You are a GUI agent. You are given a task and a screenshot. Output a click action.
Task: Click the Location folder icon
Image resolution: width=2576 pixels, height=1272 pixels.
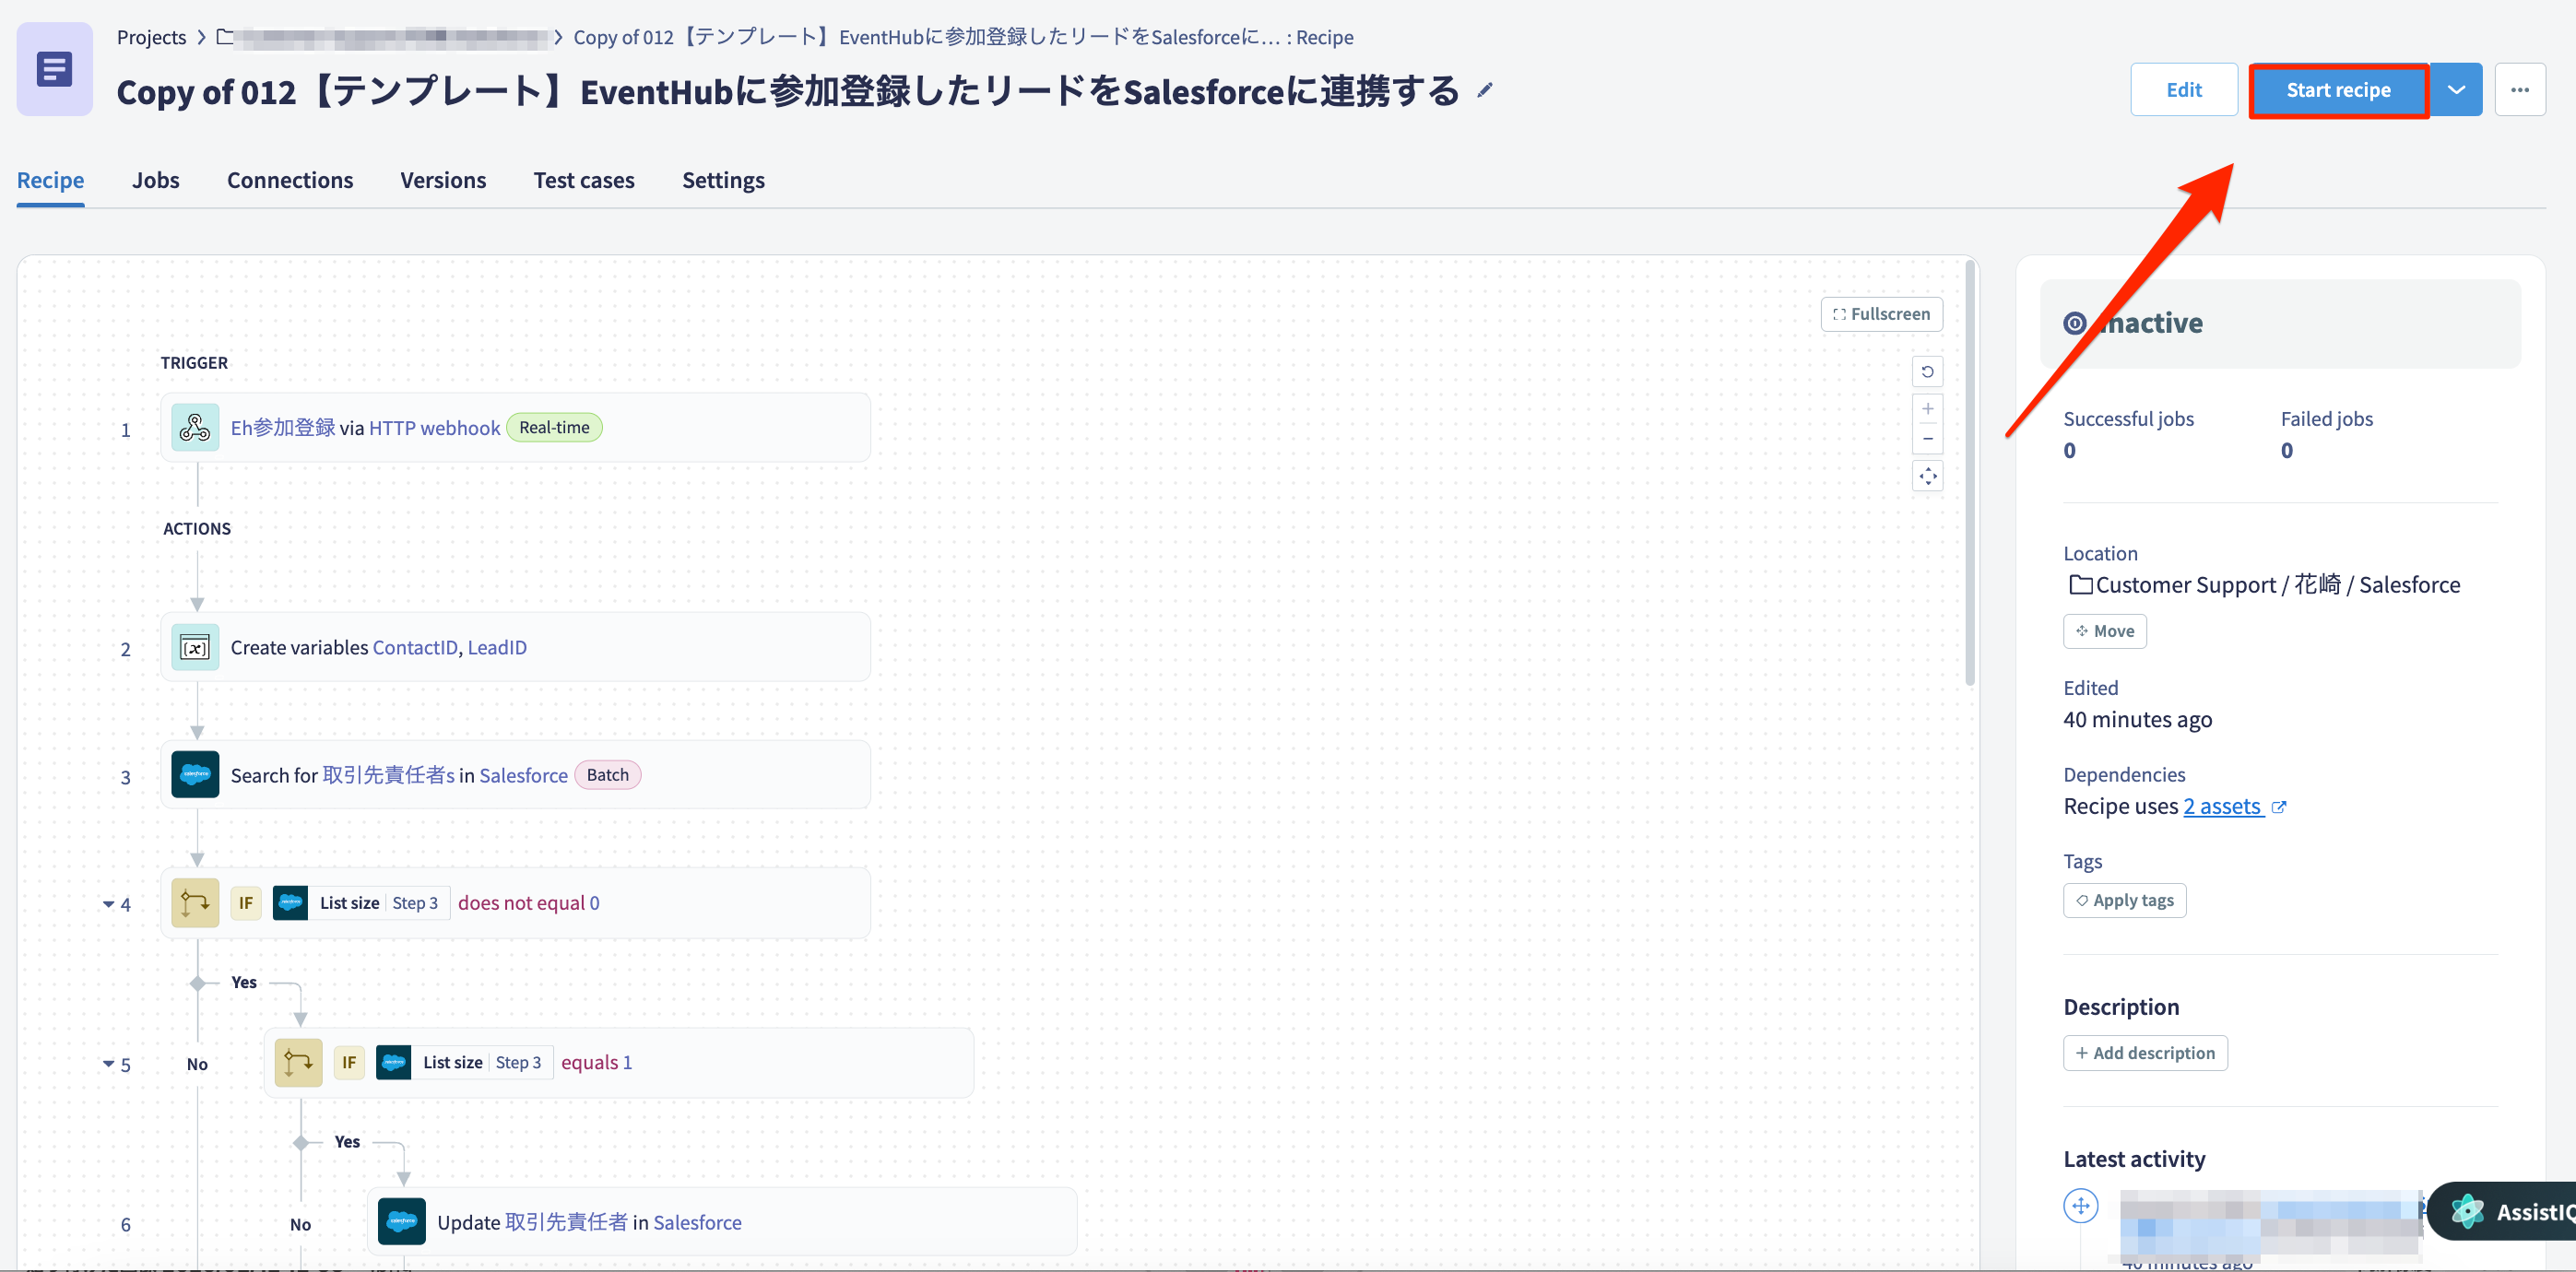pyautogui.click(x=2080, y=585)
